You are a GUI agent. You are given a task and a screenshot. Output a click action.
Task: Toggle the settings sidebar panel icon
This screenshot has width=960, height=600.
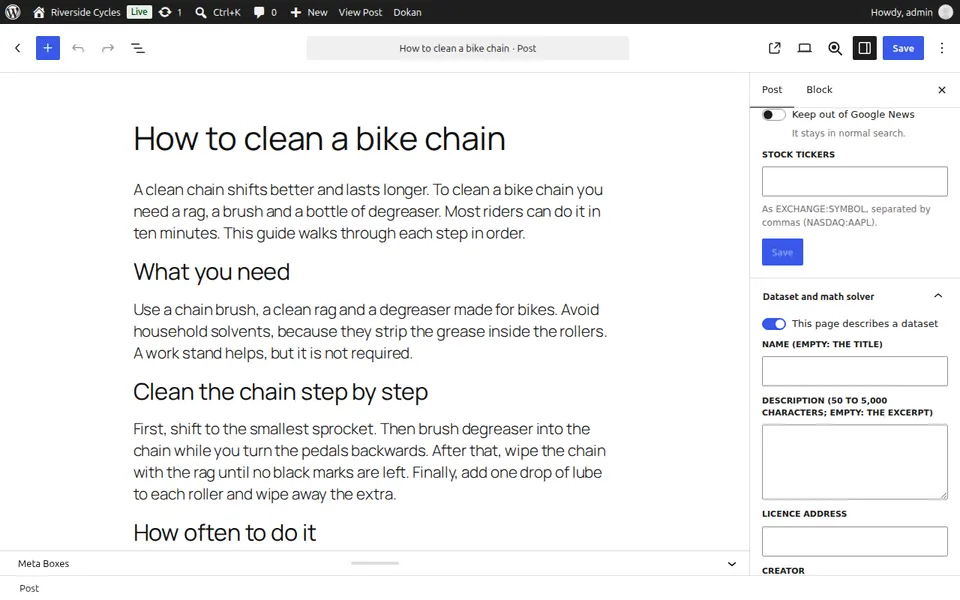pyautogui.click(x=864, y=48)
